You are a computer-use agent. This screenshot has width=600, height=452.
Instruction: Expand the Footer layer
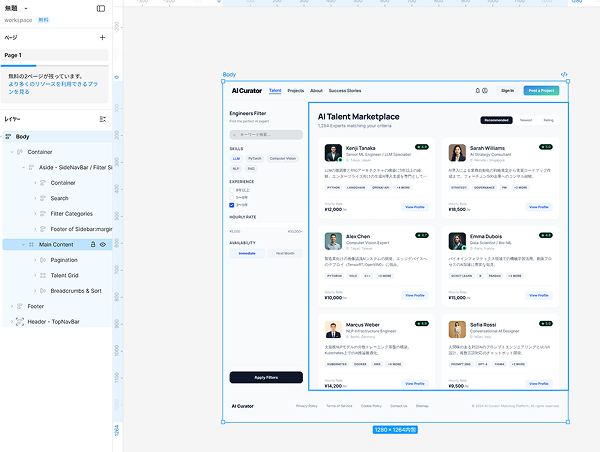pos(12,306)
